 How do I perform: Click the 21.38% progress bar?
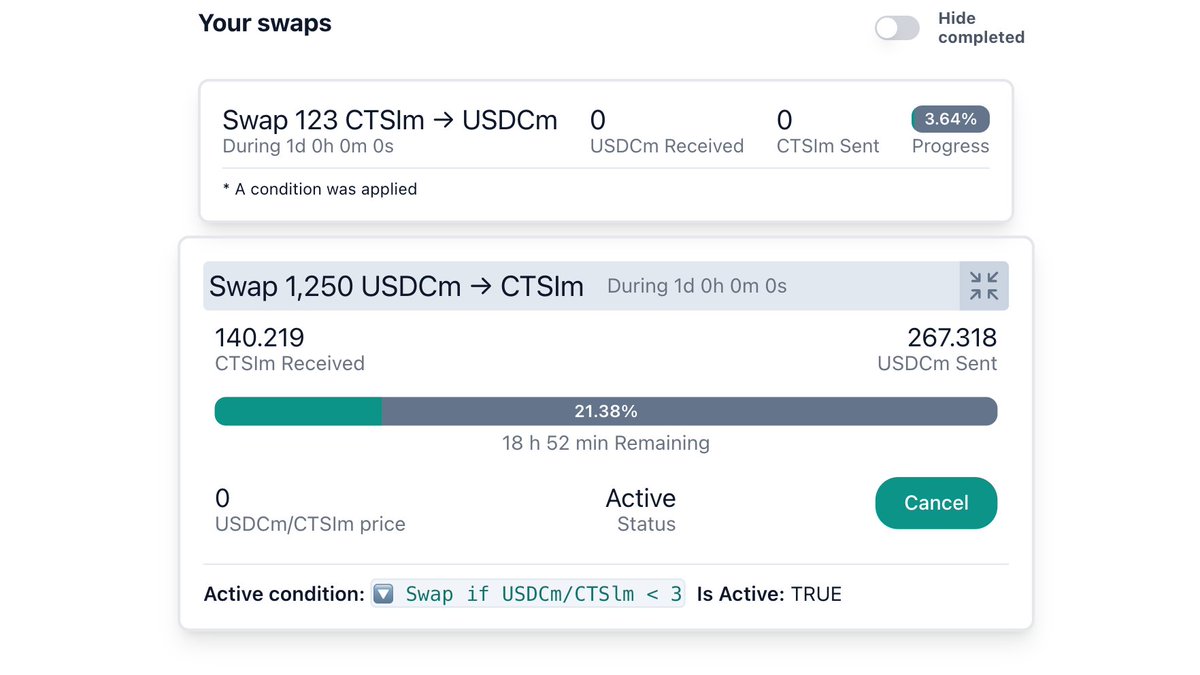606,411
